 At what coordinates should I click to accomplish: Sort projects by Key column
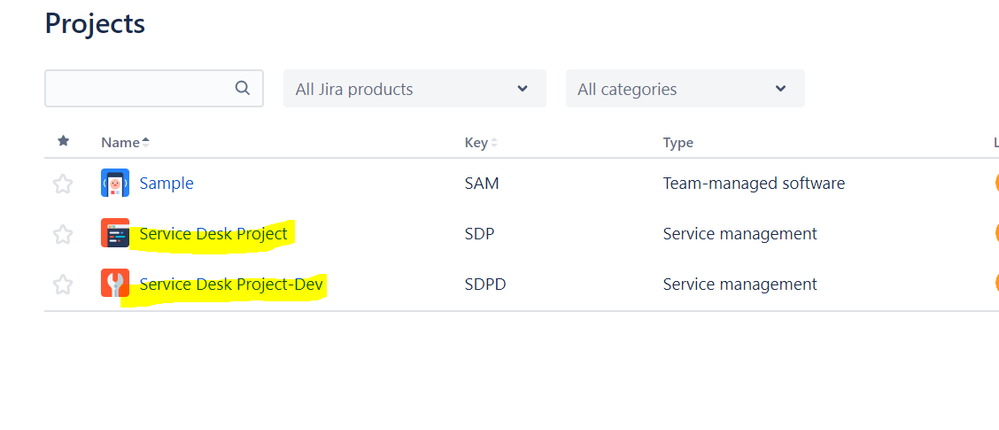(x=481, y=143)
